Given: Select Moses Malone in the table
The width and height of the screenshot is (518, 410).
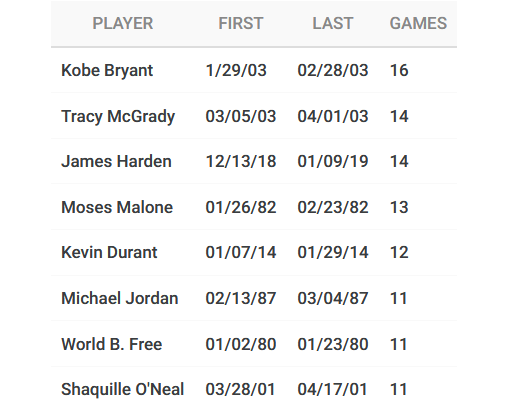Looking at the screenshot, I should (x=117, y=207).
